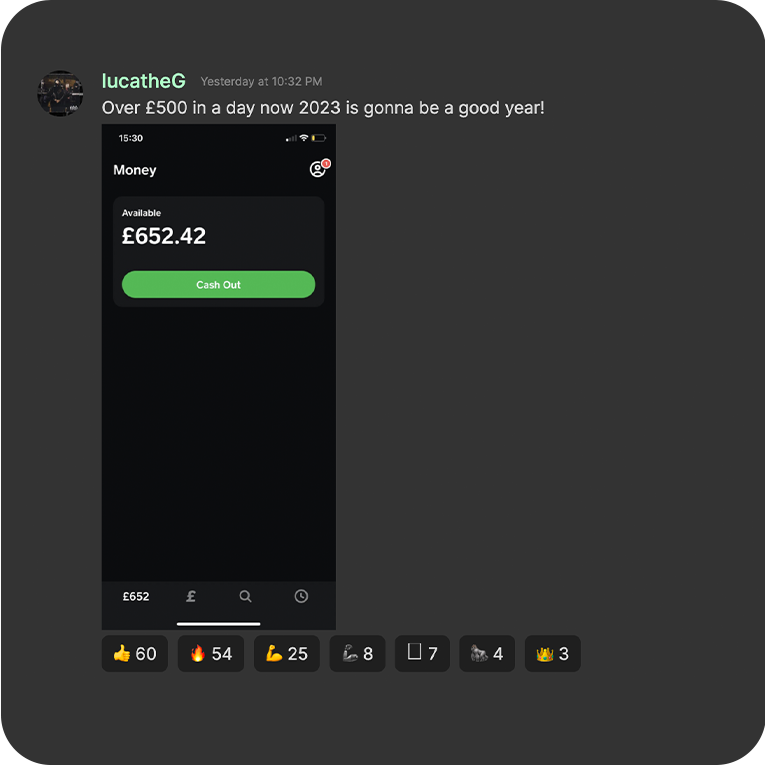Open lucatheG's avatar picture
Image resolution: width=765 pixels, height=765 pixels.
[x=60, y=93]
